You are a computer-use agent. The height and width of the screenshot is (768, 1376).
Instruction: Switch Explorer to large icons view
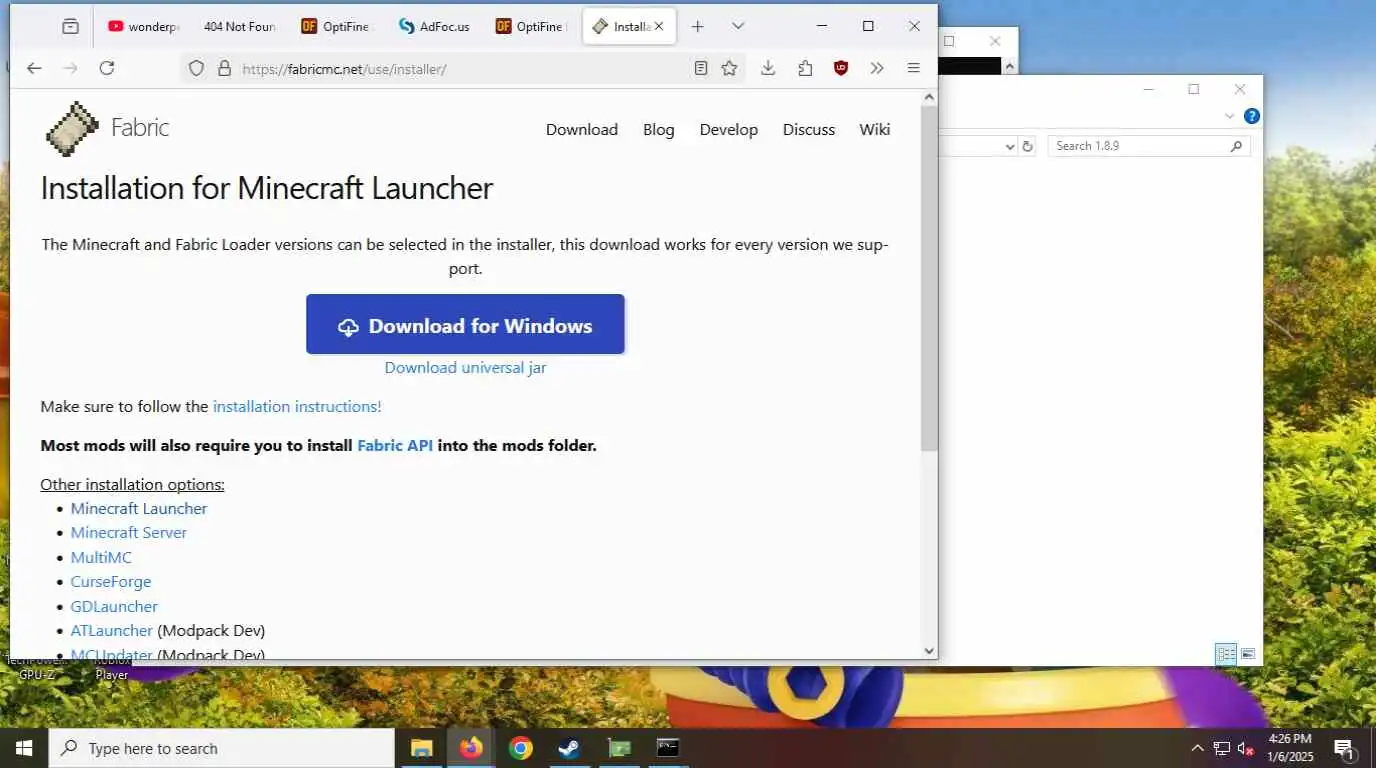1248,654
